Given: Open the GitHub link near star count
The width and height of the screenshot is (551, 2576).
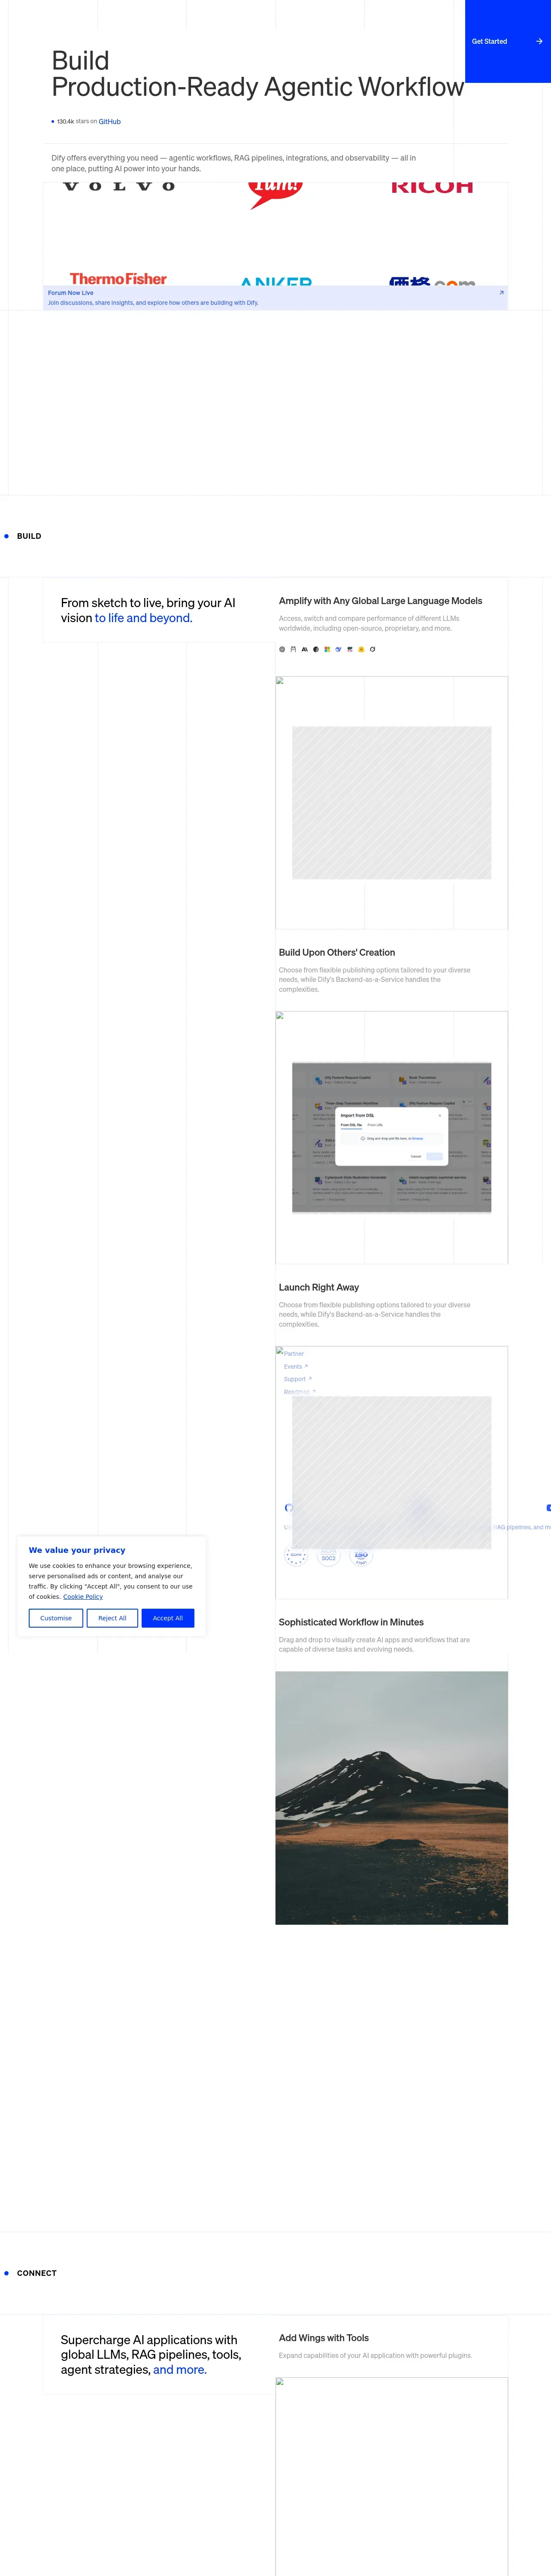Looking at the screenshot, I should pyautogui.click(x=110, y=121).
